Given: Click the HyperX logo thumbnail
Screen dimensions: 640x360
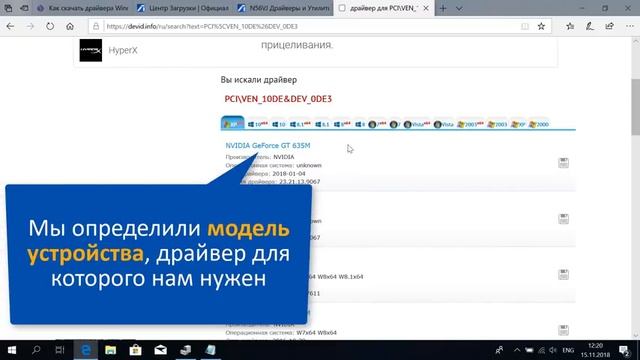Looking at the screenshot, I should 91,50.
